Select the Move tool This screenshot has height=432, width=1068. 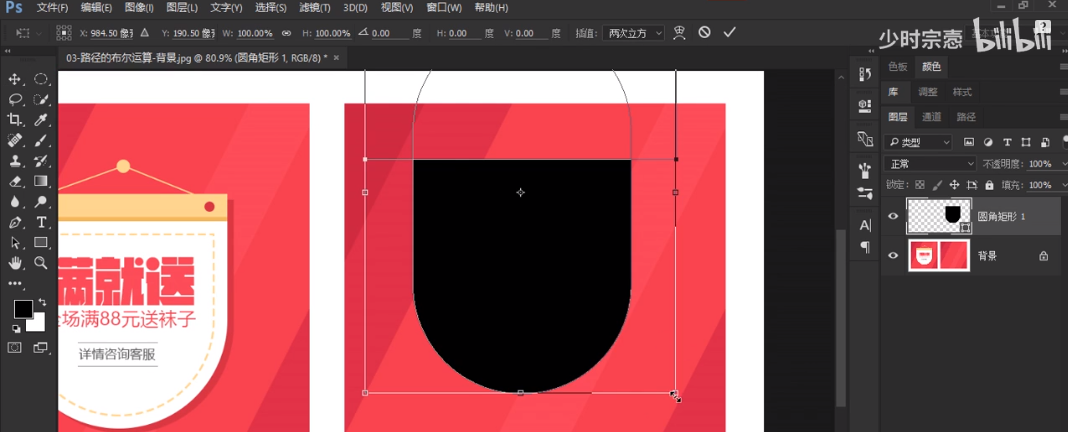15,80
